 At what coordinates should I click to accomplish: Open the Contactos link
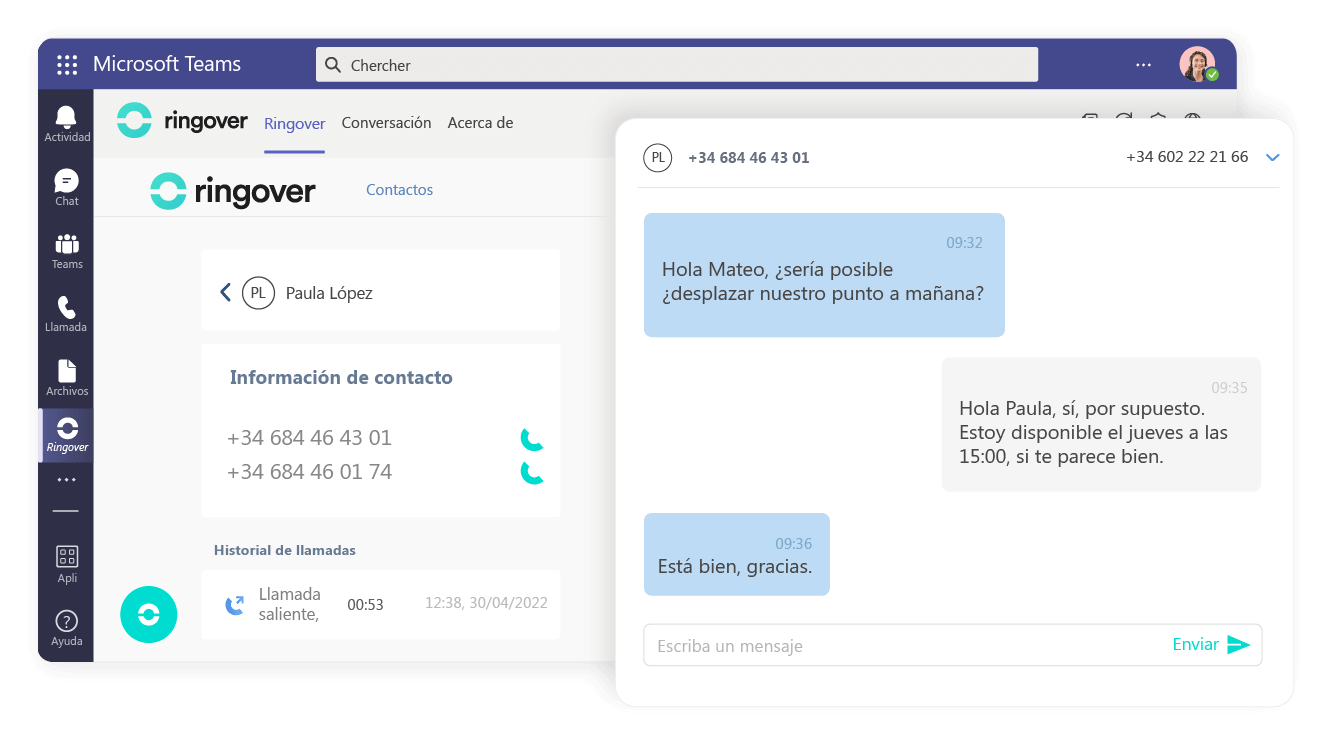399,189
